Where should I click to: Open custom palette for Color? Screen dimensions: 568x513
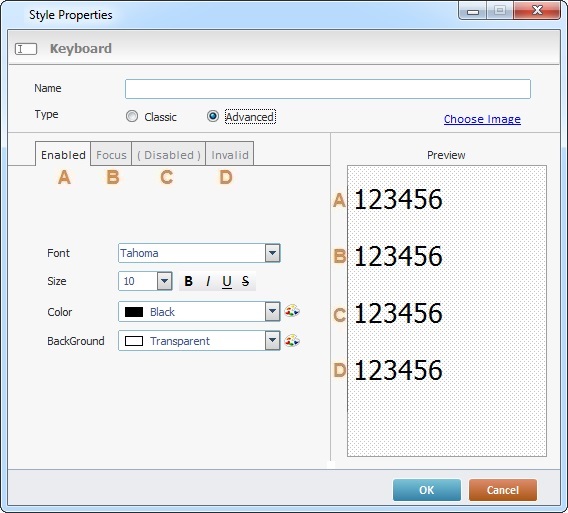pos(292,311)
